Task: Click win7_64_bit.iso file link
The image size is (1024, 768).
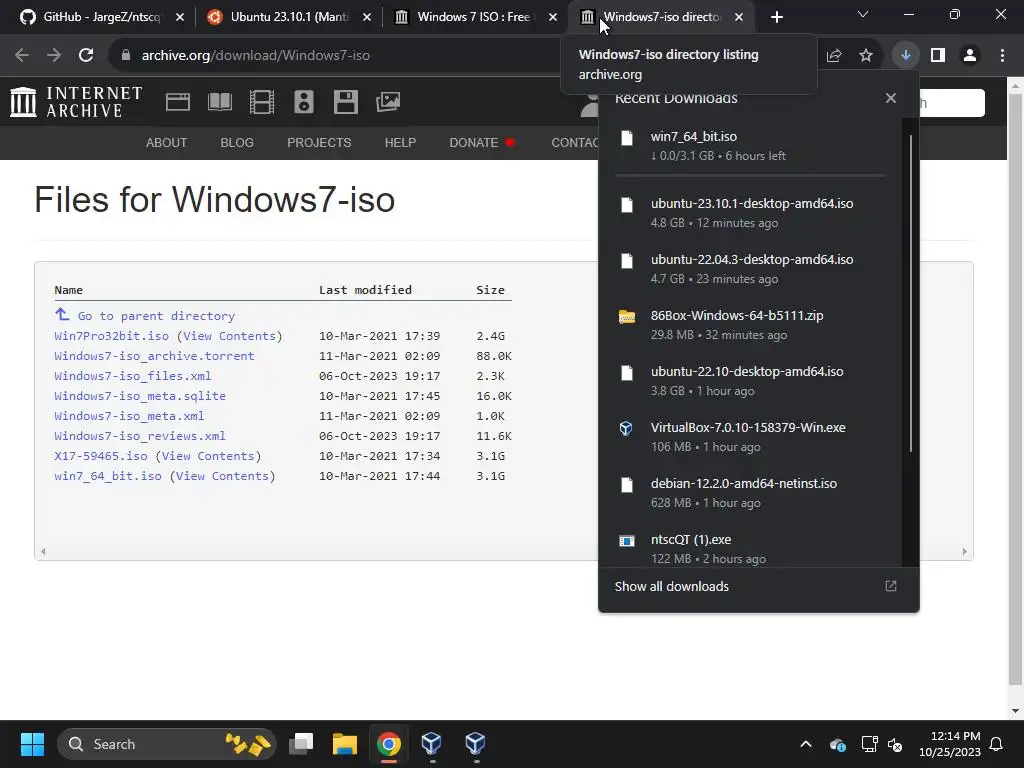Action: (108, 476)
